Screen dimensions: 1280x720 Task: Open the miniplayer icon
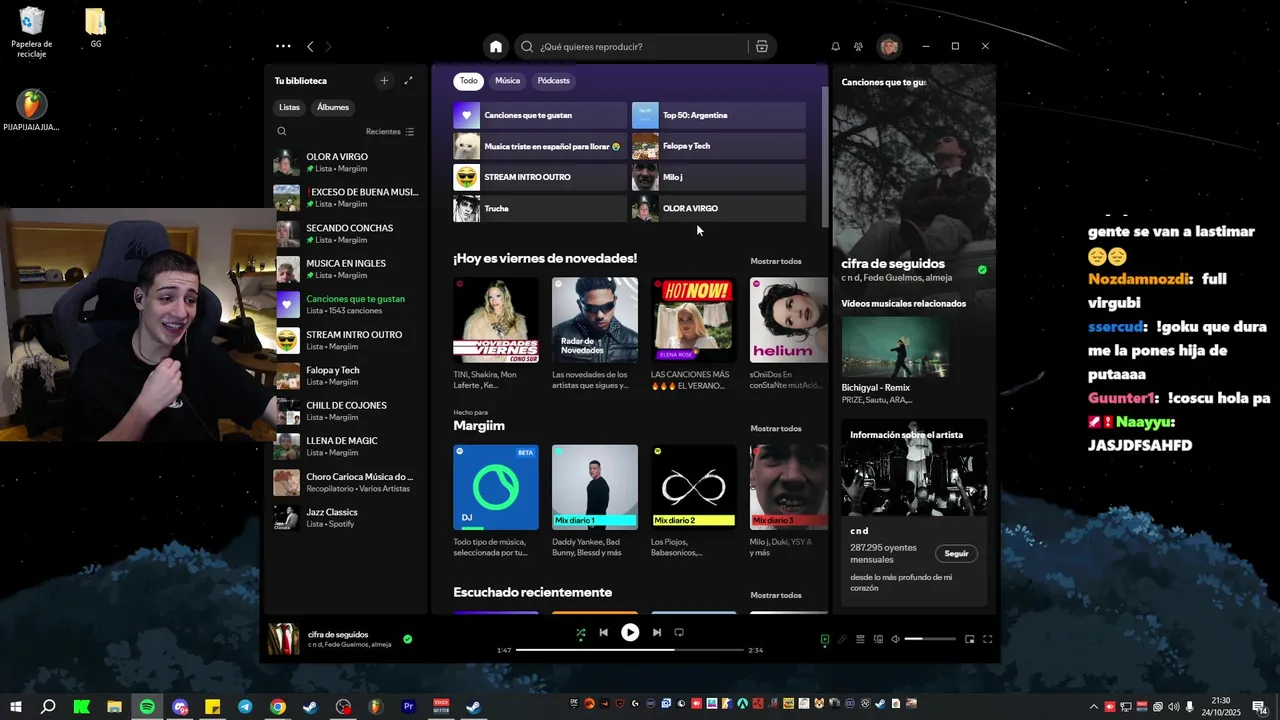click(970, 639)
